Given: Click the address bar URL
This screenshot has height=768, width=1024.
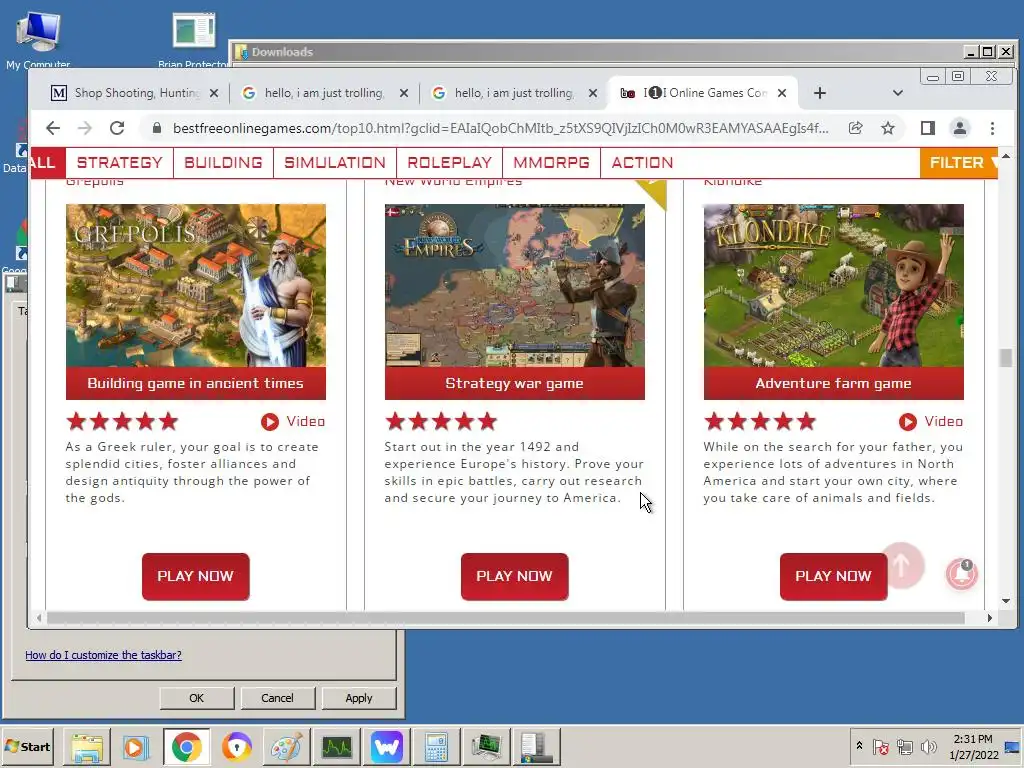Looking at the screenshot, I should [x=500, y=128].
